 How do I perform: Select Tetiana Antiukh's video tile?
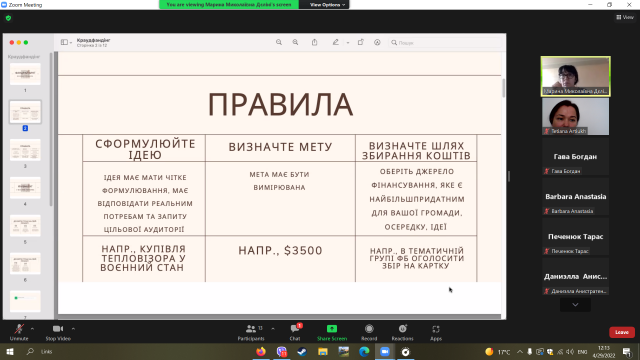(576, 116)
